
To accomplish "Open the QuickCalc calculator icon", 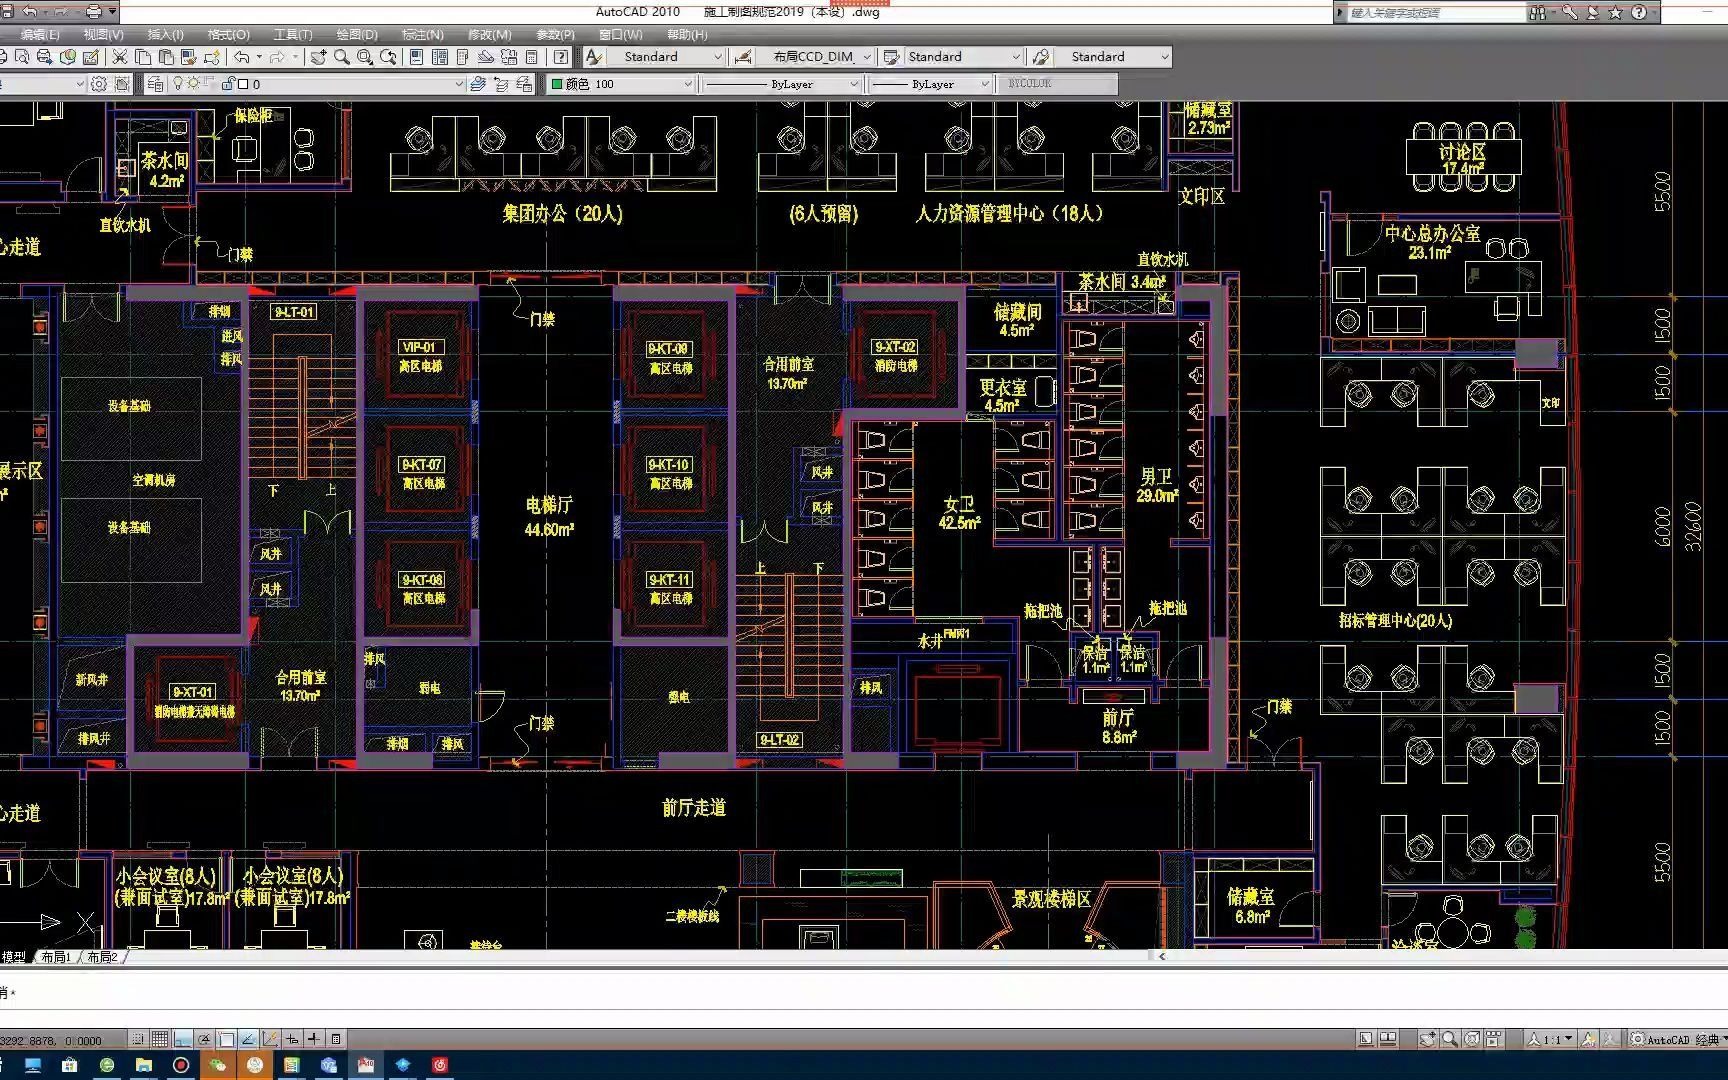I will 532,57.
